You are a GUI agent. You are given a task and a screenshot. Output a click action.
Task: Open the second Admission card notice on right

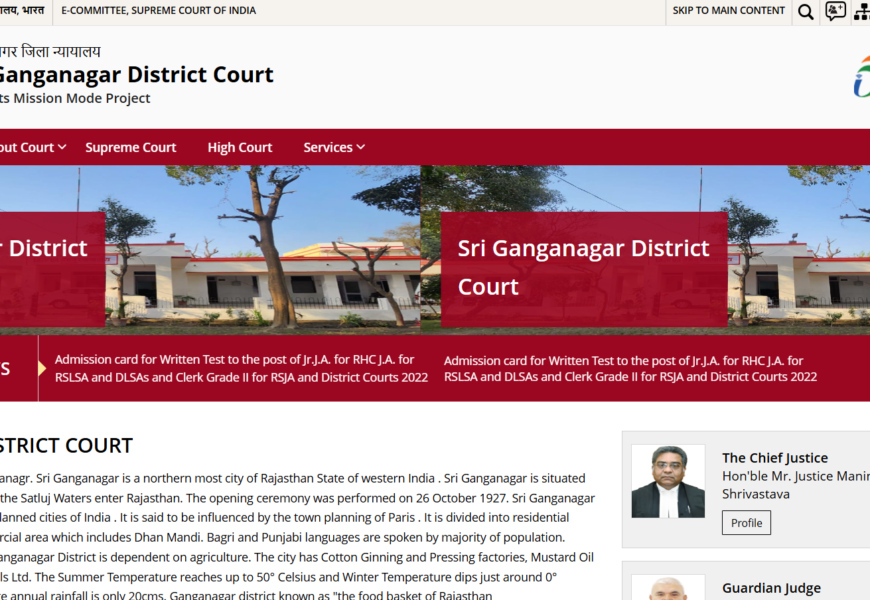coord(630,368)
